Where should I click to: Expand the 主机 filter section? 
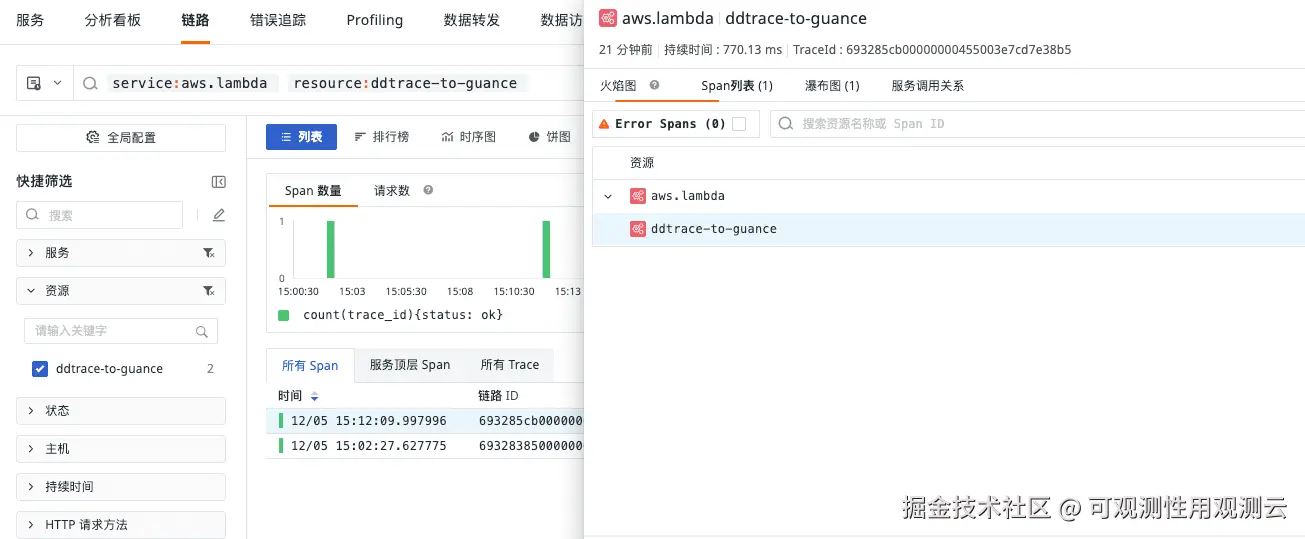pyautogui.click(x=121, y=449)
